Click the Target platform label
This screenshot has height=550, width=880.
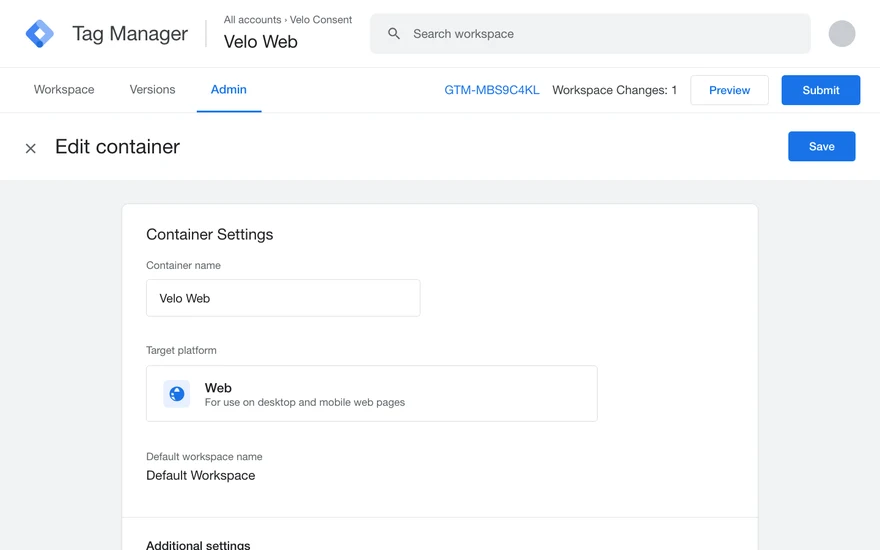click(x=181, y=350)
